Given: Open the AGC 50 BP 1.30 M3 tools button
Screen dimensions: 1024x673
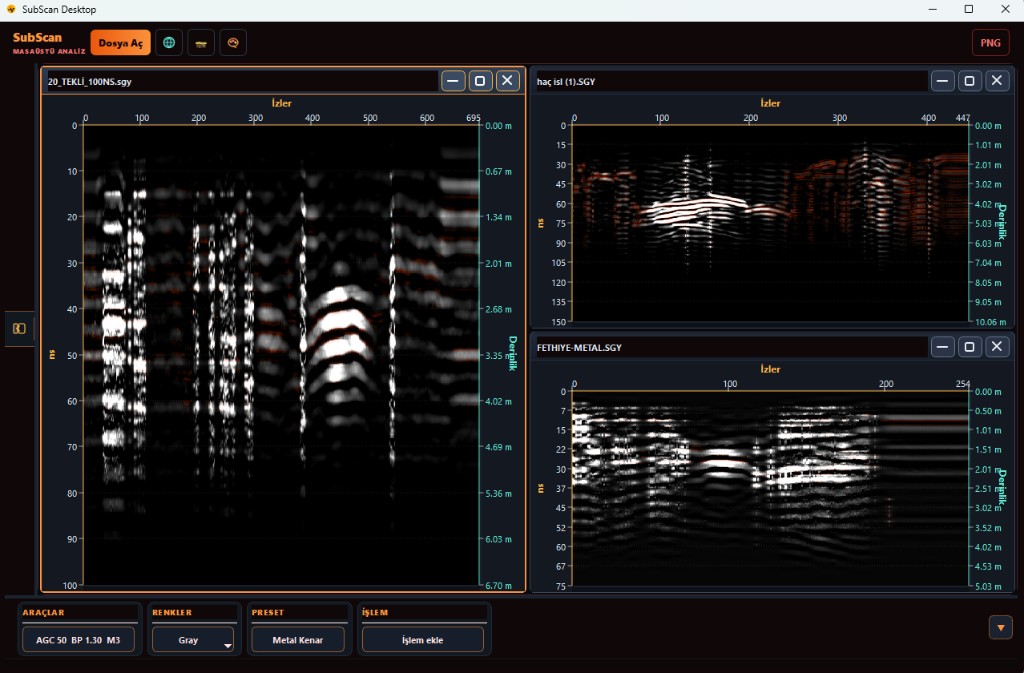Looking at the screenshot, I should coord(78,640).
